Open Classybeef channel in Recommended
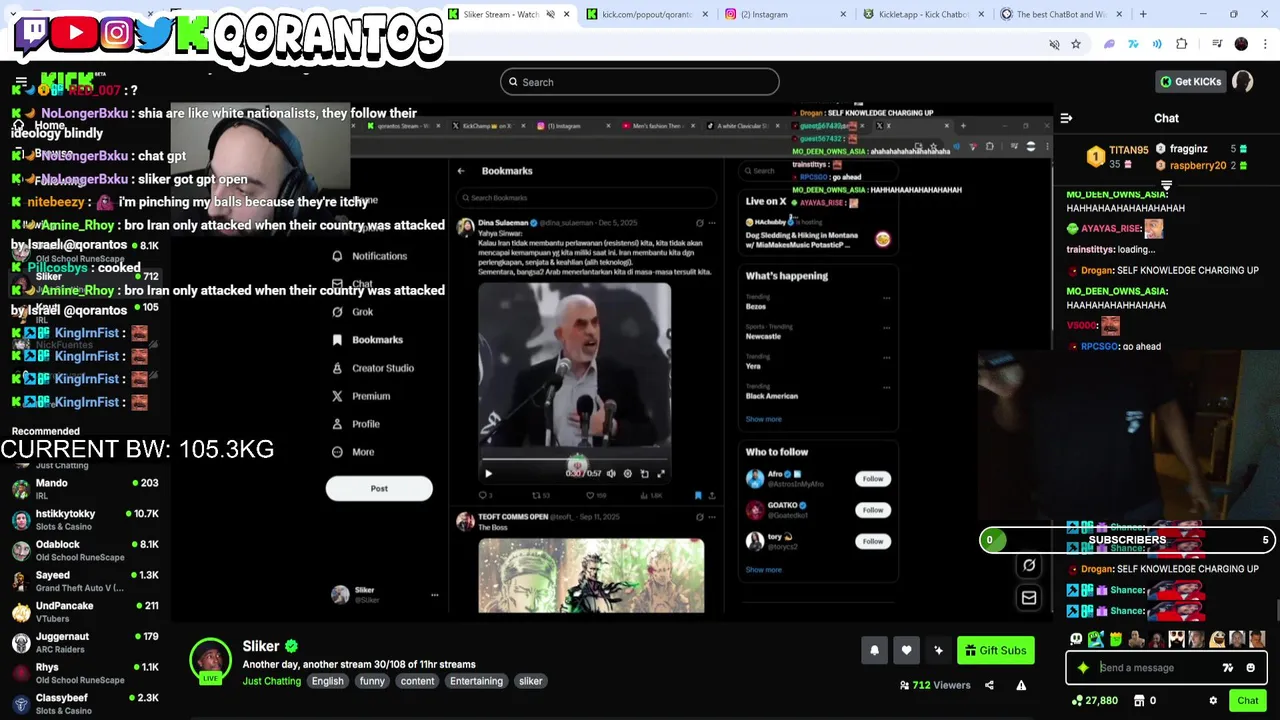The width and height of the screenshot is (1280, 720). coord(85,704)
